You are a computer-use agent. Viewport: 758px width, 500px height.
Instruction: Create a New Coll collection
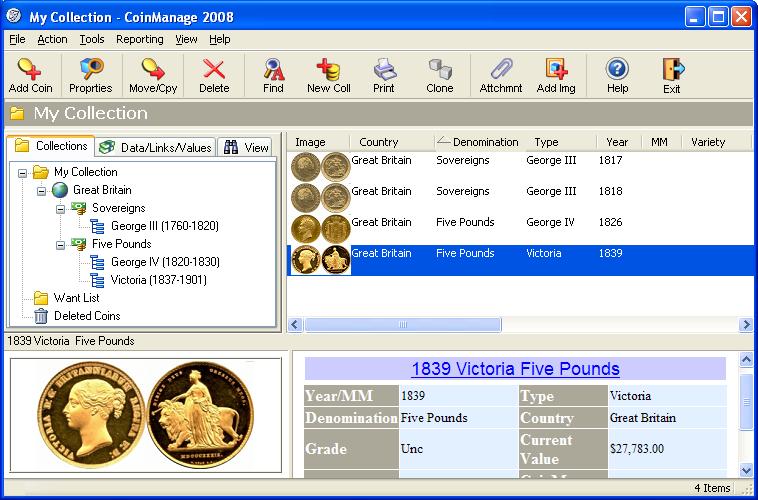pos(329,69)
